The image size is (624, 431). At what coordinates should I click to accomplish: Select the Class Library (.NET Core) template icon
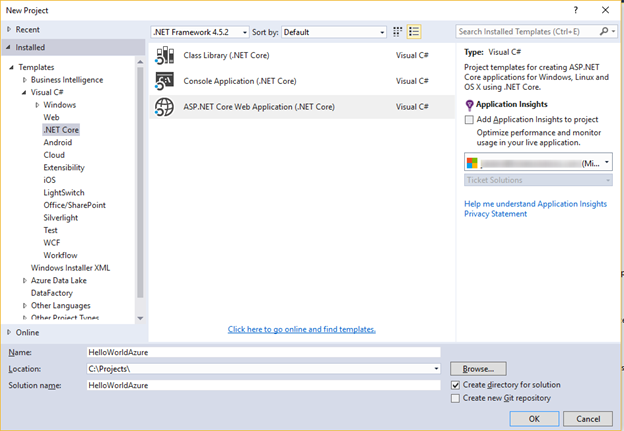coord(164,55)
